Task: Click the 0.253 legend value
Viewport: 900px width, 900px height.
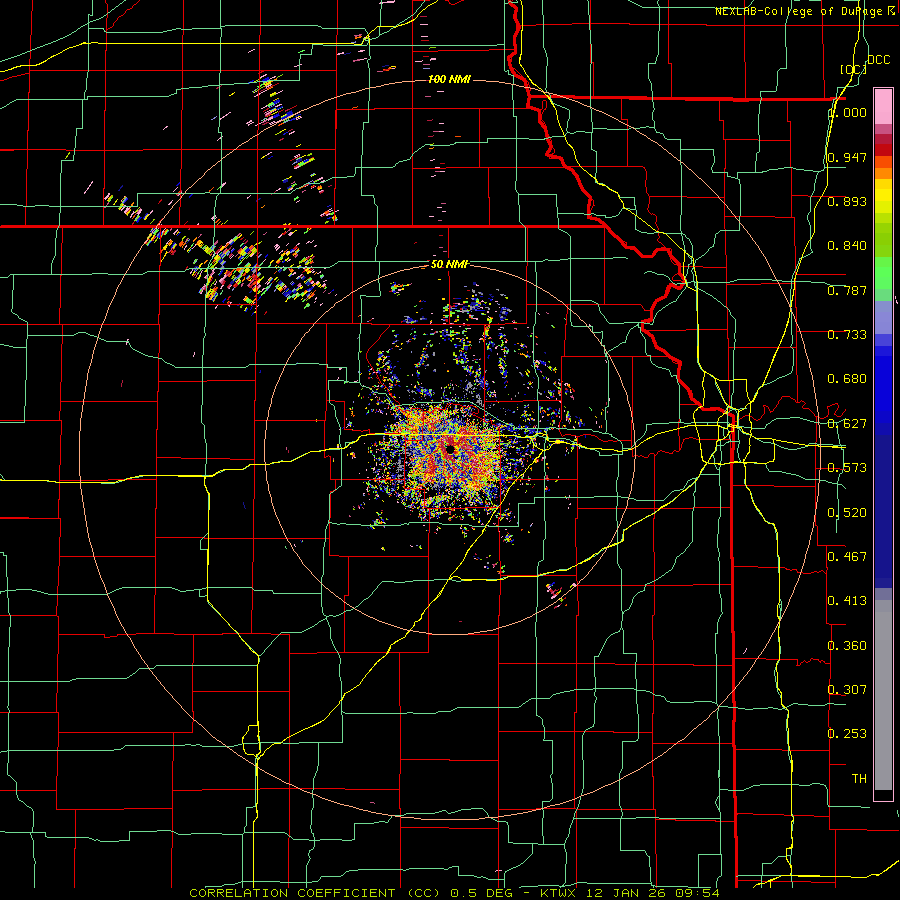Action: (x=847, y=734)
